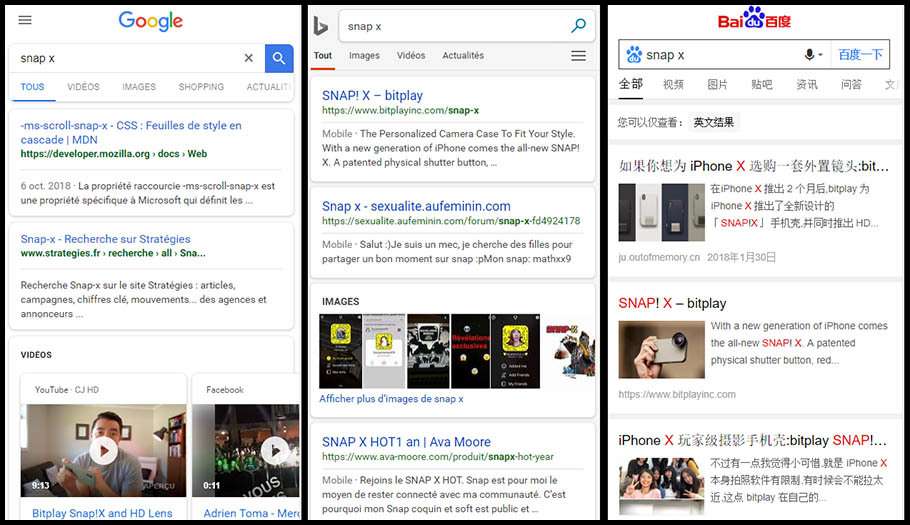Open SNAP! X – bitplay Baidu result
The image size is (910, 525).
pyautogui.click(x=672, y=303)
